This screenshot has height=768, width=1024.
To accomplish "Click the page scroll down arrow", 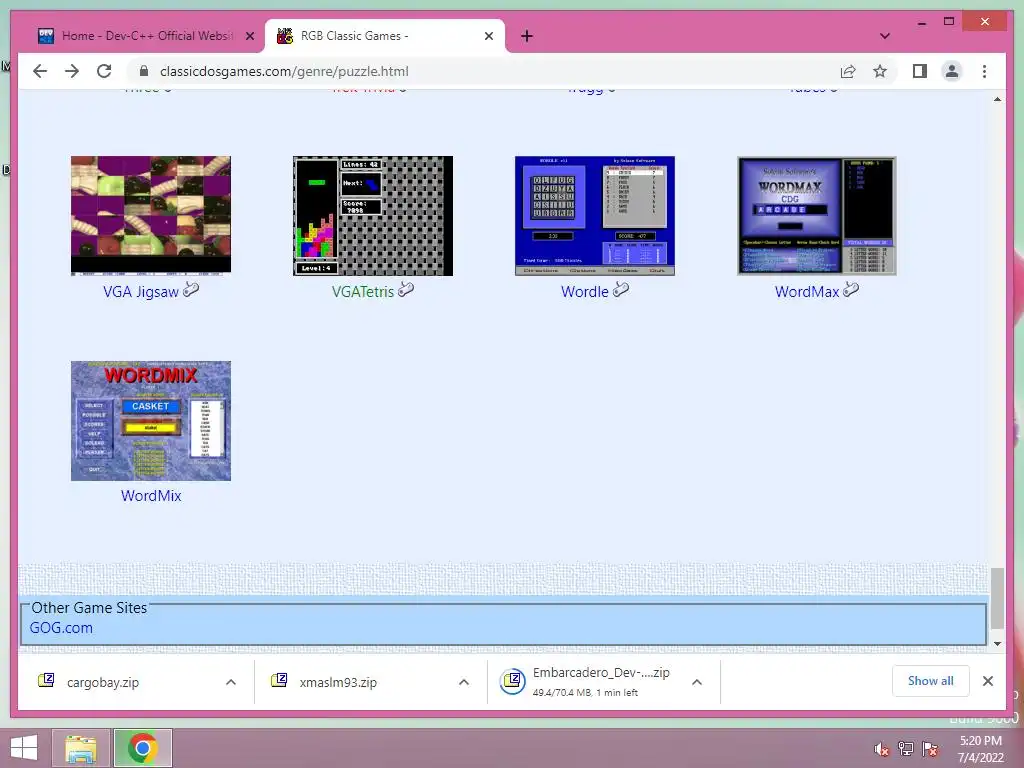I will click(997, 643).
